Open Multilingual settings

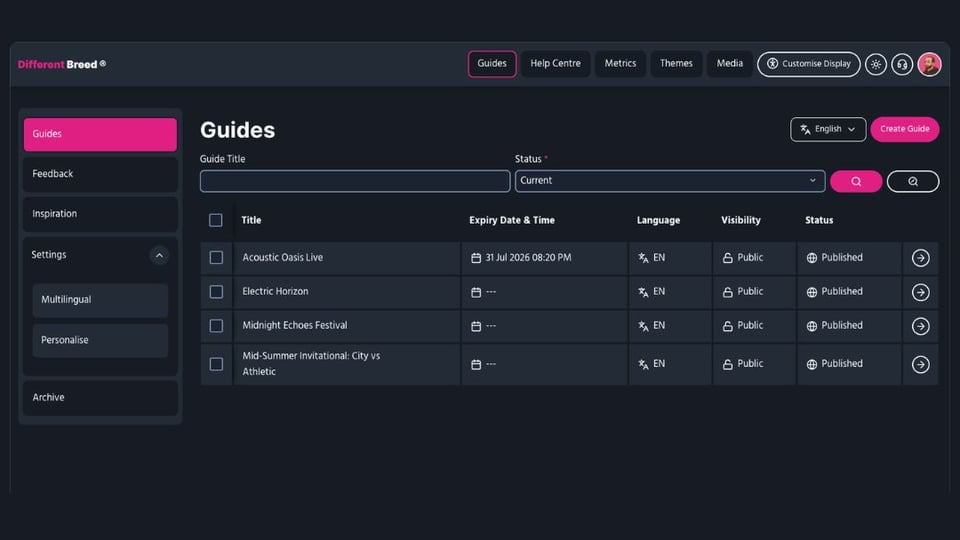[x=100, y=300]
